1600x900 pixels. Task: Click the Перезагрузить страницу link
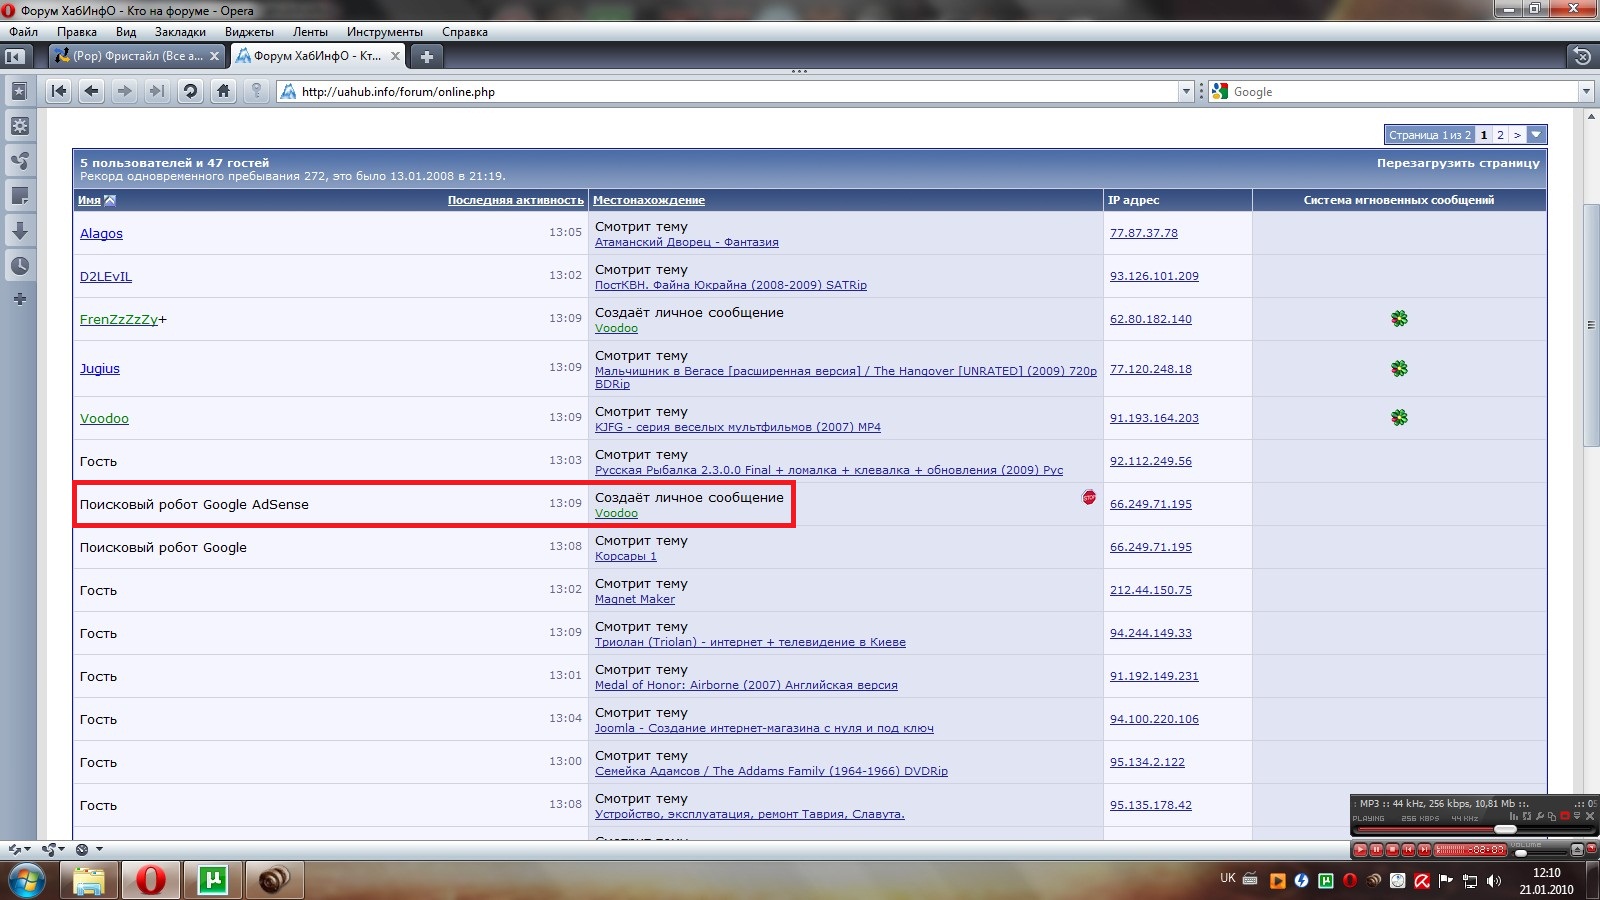click(1457, 163)
